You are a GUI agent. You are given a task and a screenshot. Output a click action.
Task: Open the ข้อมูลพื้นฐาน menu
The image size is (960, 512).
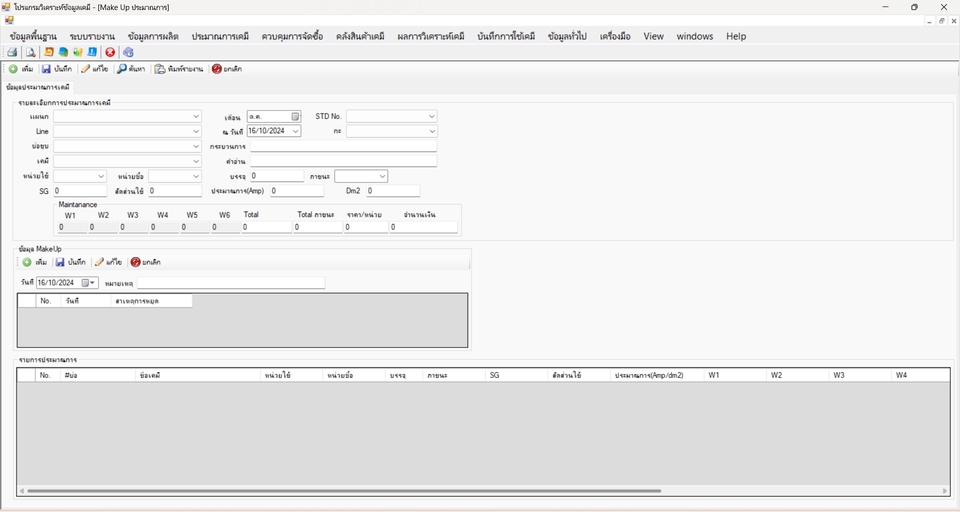click(x=33, y=36)
